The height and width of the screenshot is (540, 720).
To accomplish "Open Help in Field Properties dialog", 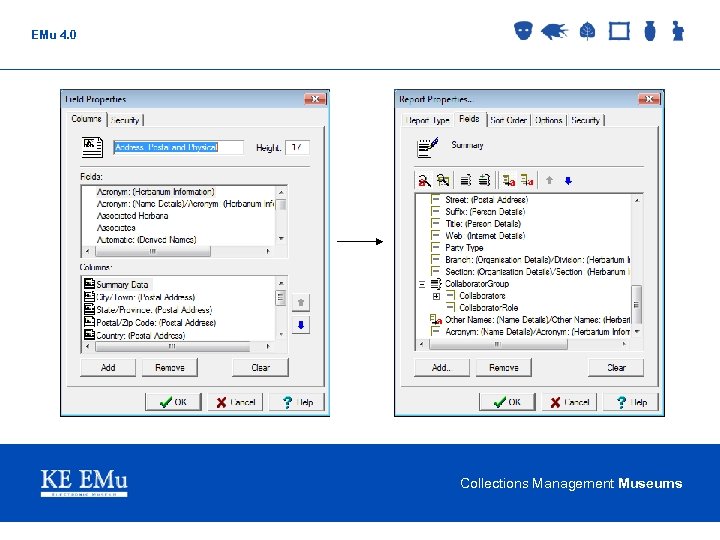I will [297, 402].
